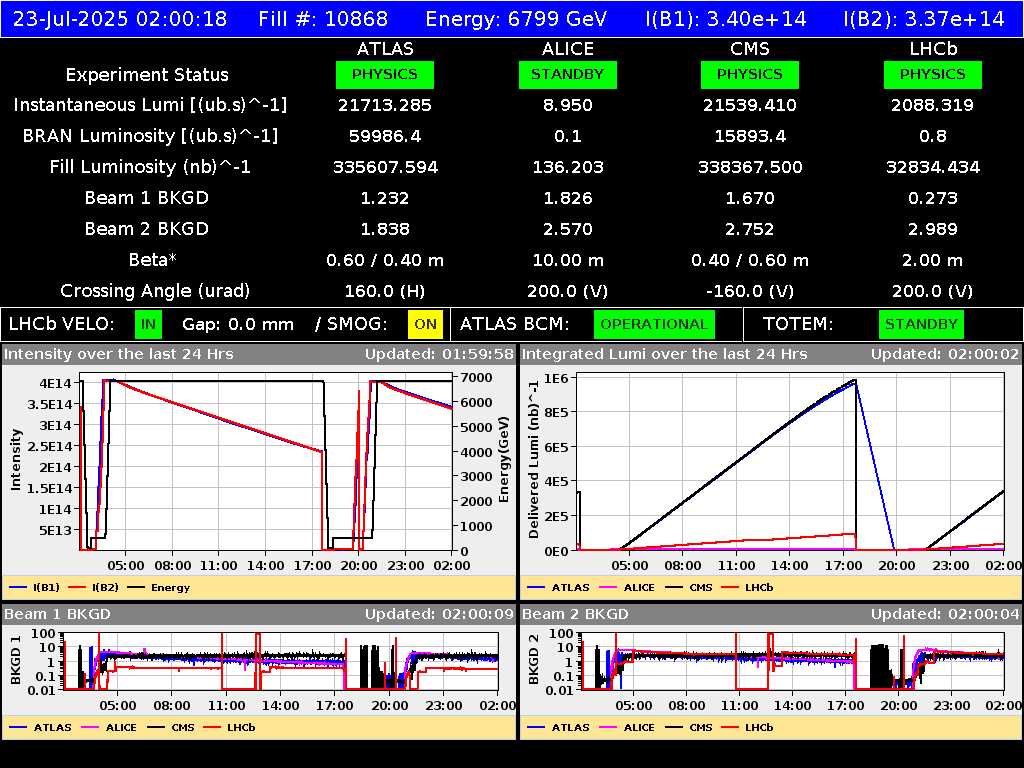
Task: Click the Beam 2 BKGD Updated: 02:00:04 timestamp
Action: pos(945,614)
